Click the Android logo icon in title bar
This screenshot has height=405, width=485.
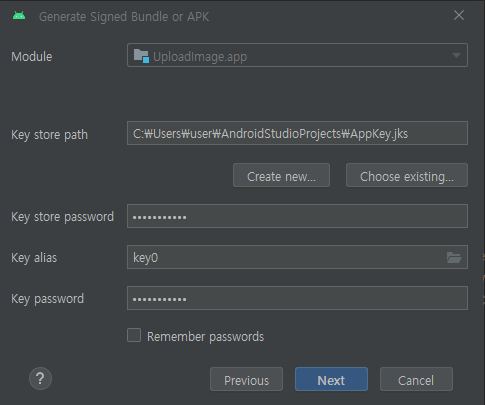click(19, 16)
